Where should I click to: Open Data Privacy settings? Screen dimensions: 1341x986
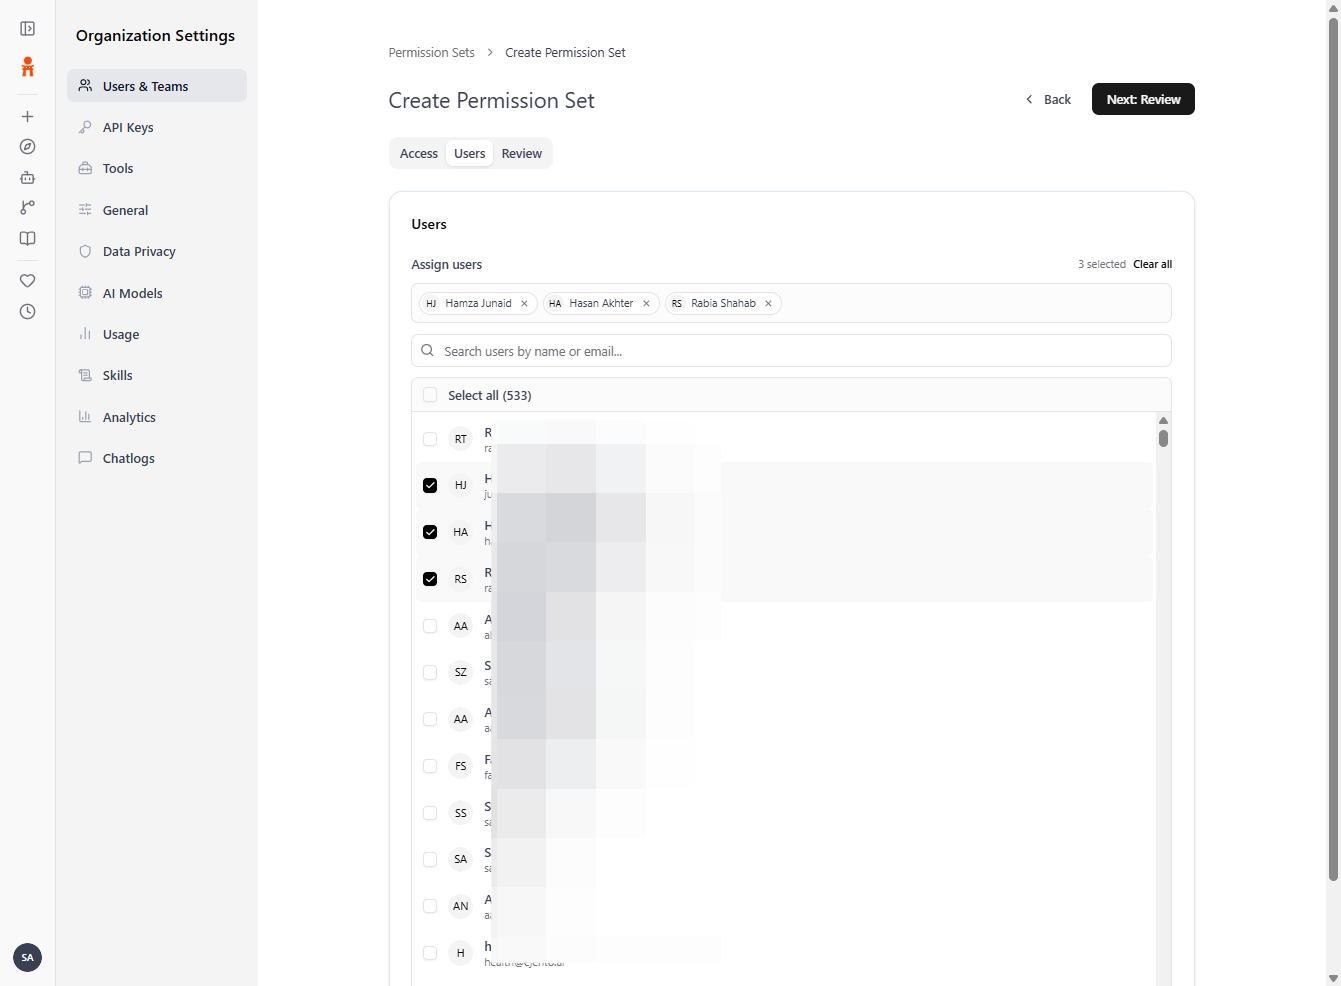coord(157,251)
